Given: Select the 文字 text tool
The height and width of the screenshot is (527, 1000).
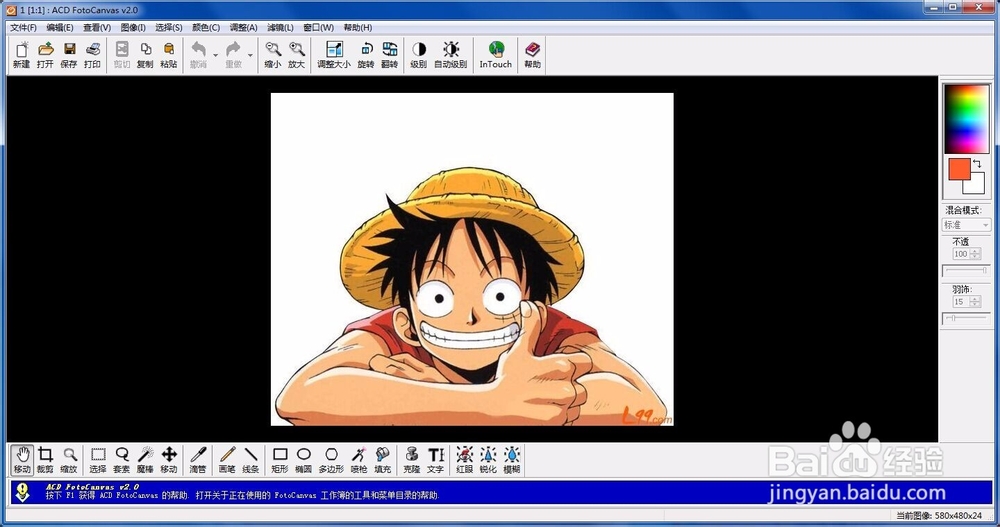Looking at the screenshot, I should [436, 460].
